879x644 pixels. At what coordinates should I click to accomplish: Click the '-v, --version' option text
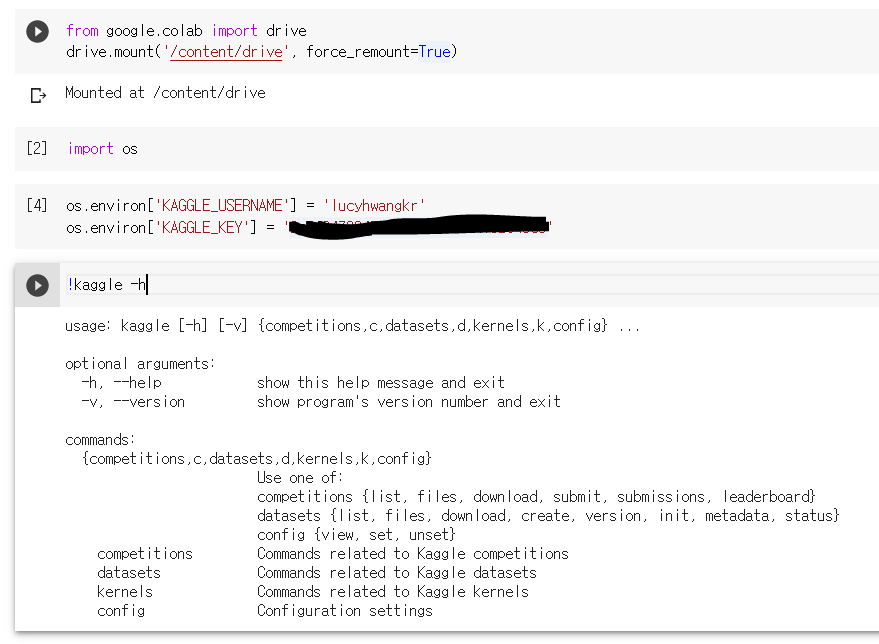click(133, 402)
